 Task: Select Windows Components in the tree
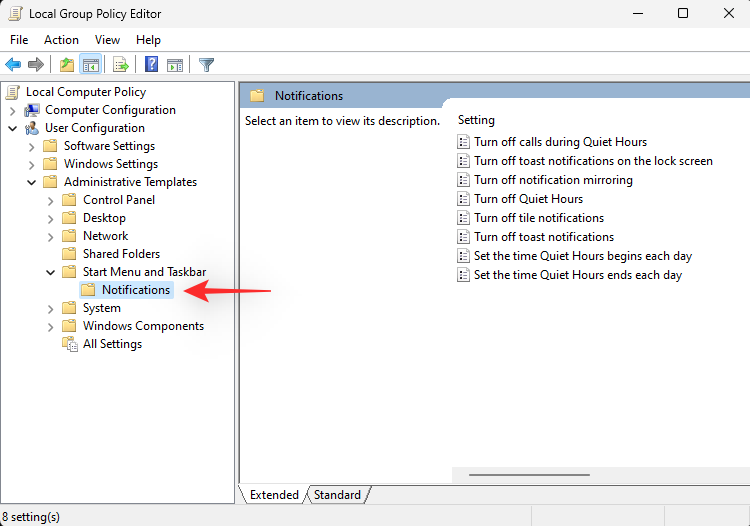coord(143,326)
